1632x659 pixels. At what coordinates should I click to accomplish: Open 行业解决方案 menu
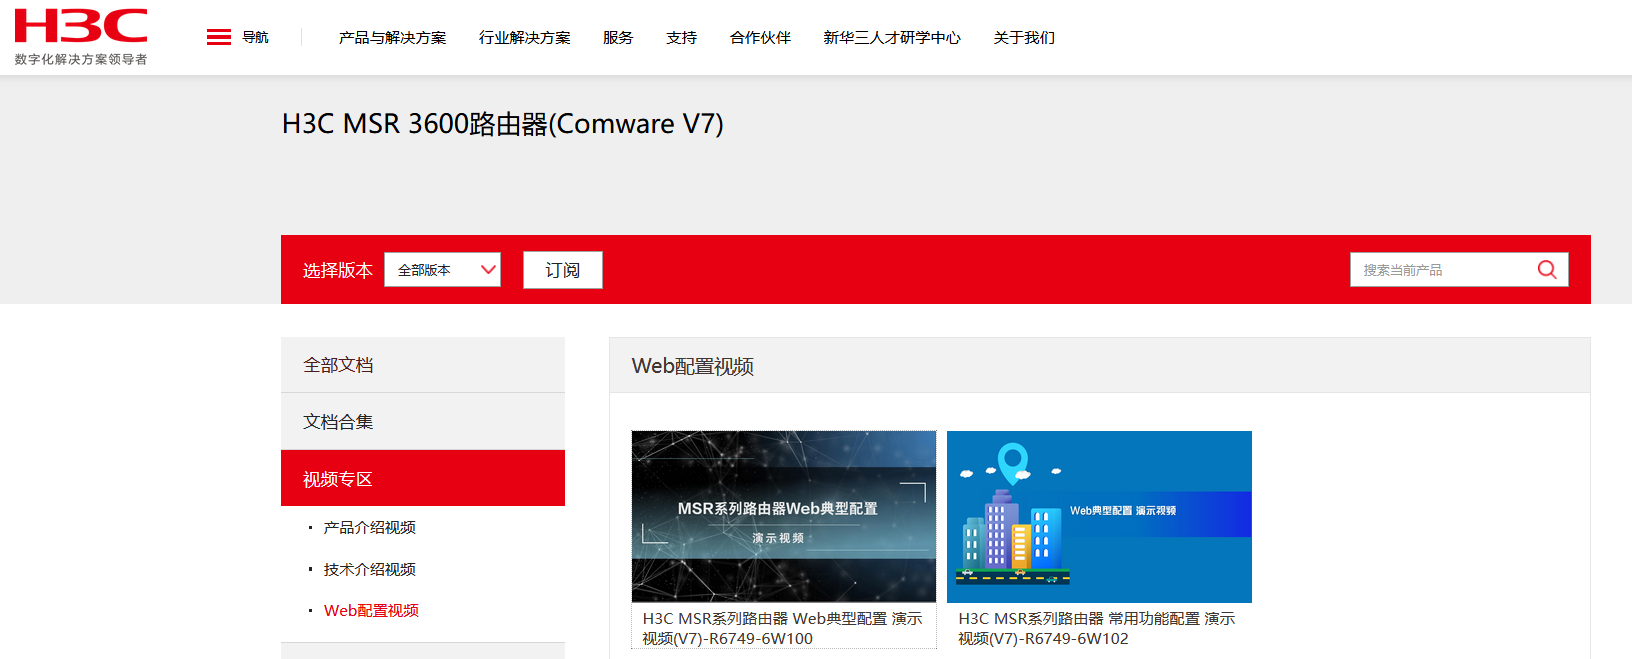(524, 38)
